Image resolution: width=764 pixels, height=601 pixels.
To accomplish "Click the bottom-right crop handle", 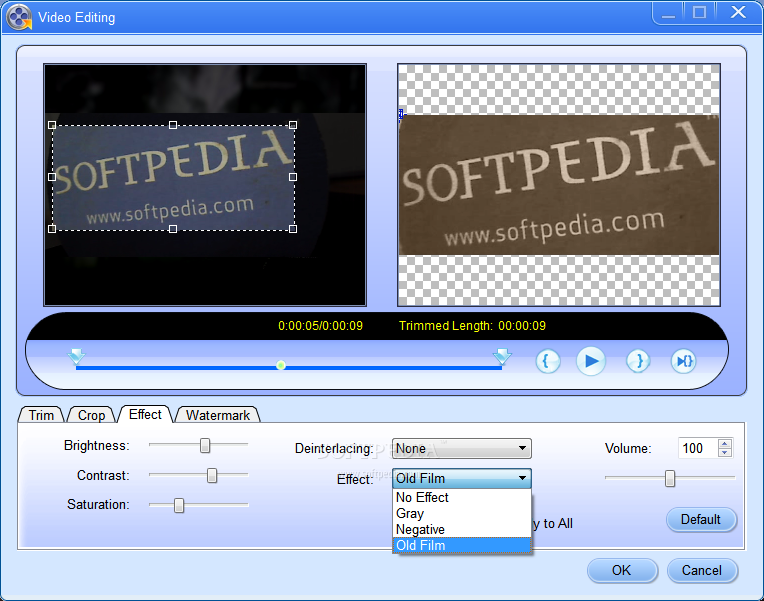I will 293,229.
